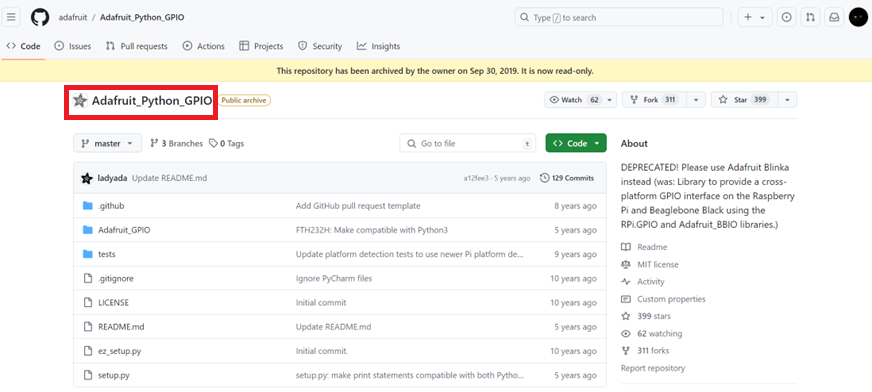Open the green Code dropdown button
The height and width of the screenshot is (392, 872).
pyautogui.click(x=576, y=143)
